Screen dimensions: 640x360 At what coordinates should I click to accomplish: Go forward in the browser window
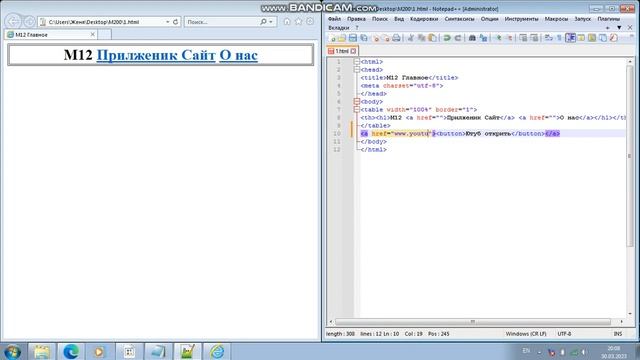click(x=29, y=21)
